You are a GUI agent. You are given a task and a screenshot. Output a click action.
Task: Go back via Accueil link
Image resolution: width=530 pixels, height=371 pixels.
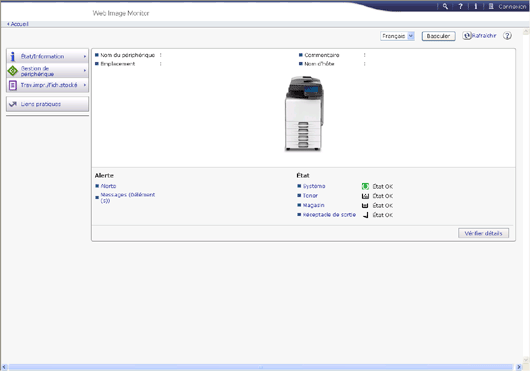tap(18, 24)
